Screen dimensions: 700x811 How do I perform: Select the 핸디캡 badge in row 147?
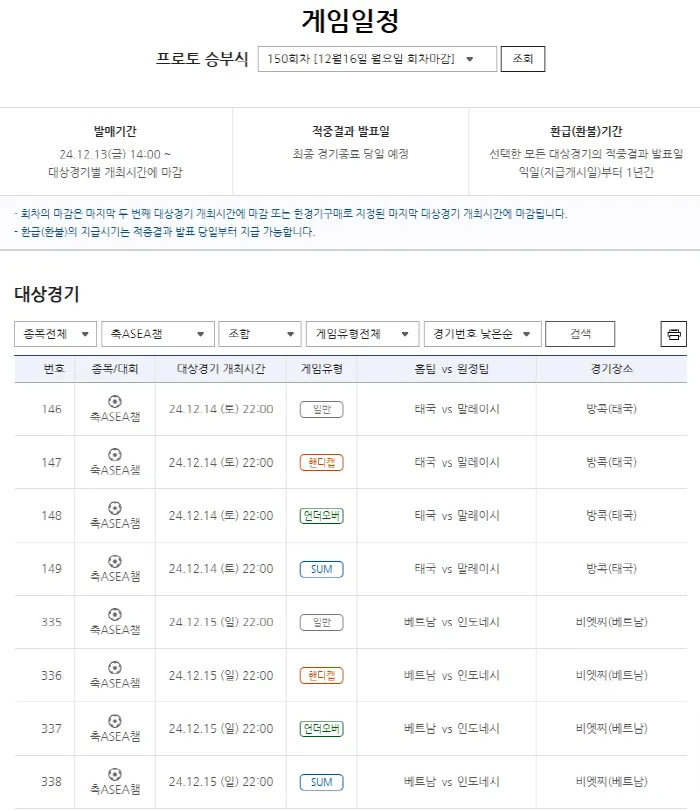pos(321,462)
